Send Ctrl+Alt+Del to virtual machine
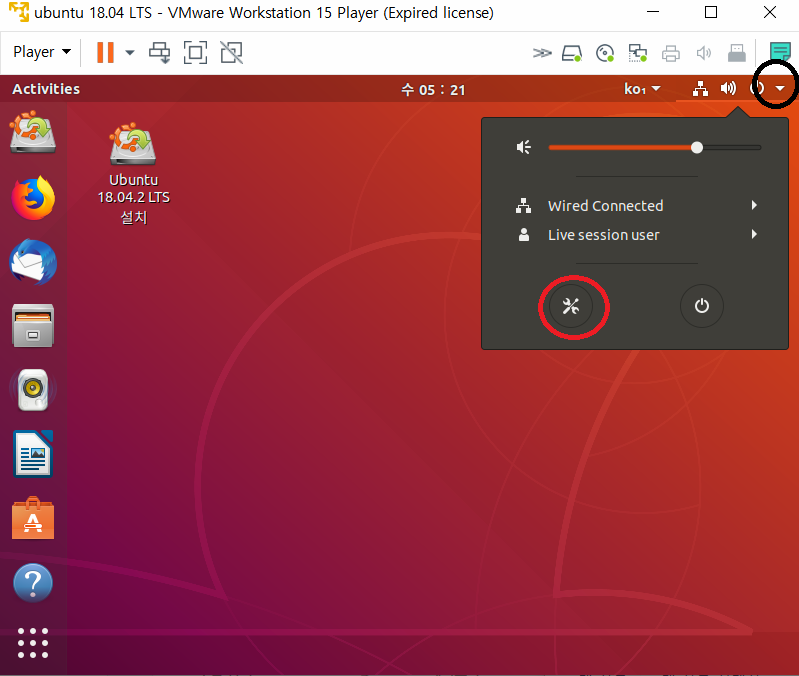 [x=159, y=52]
